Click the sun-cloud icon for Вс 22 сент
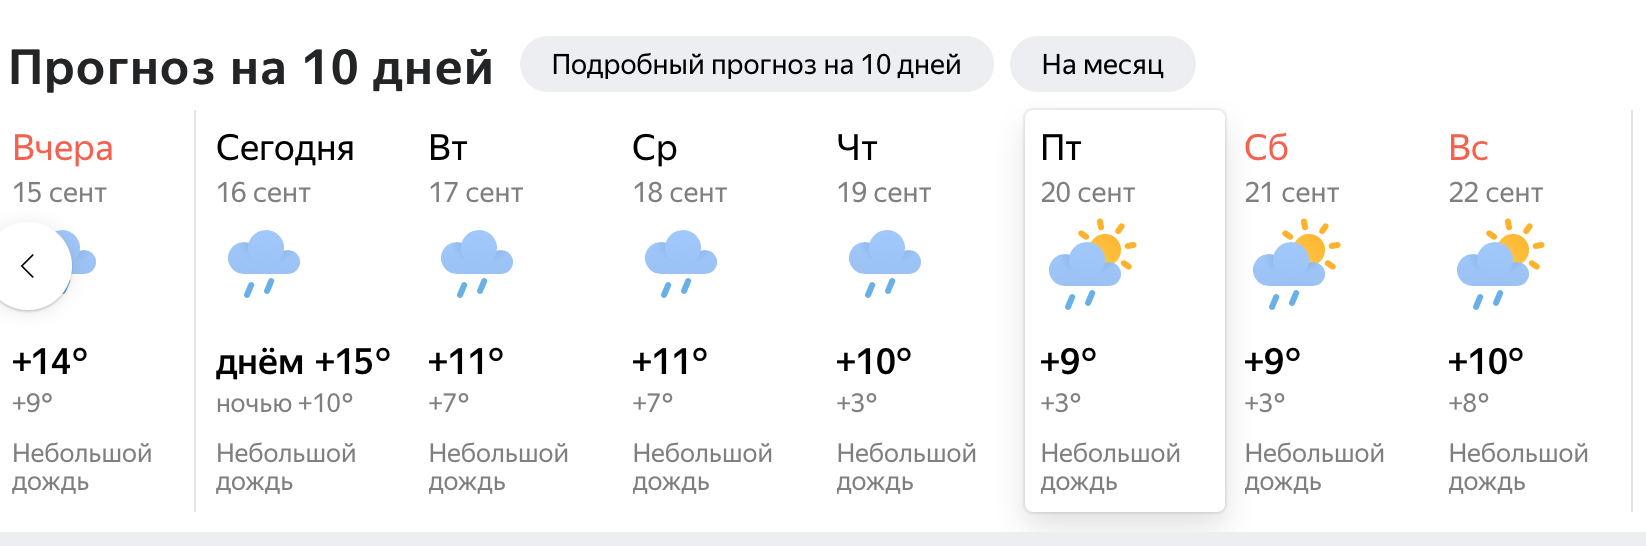 (1500, 264)
